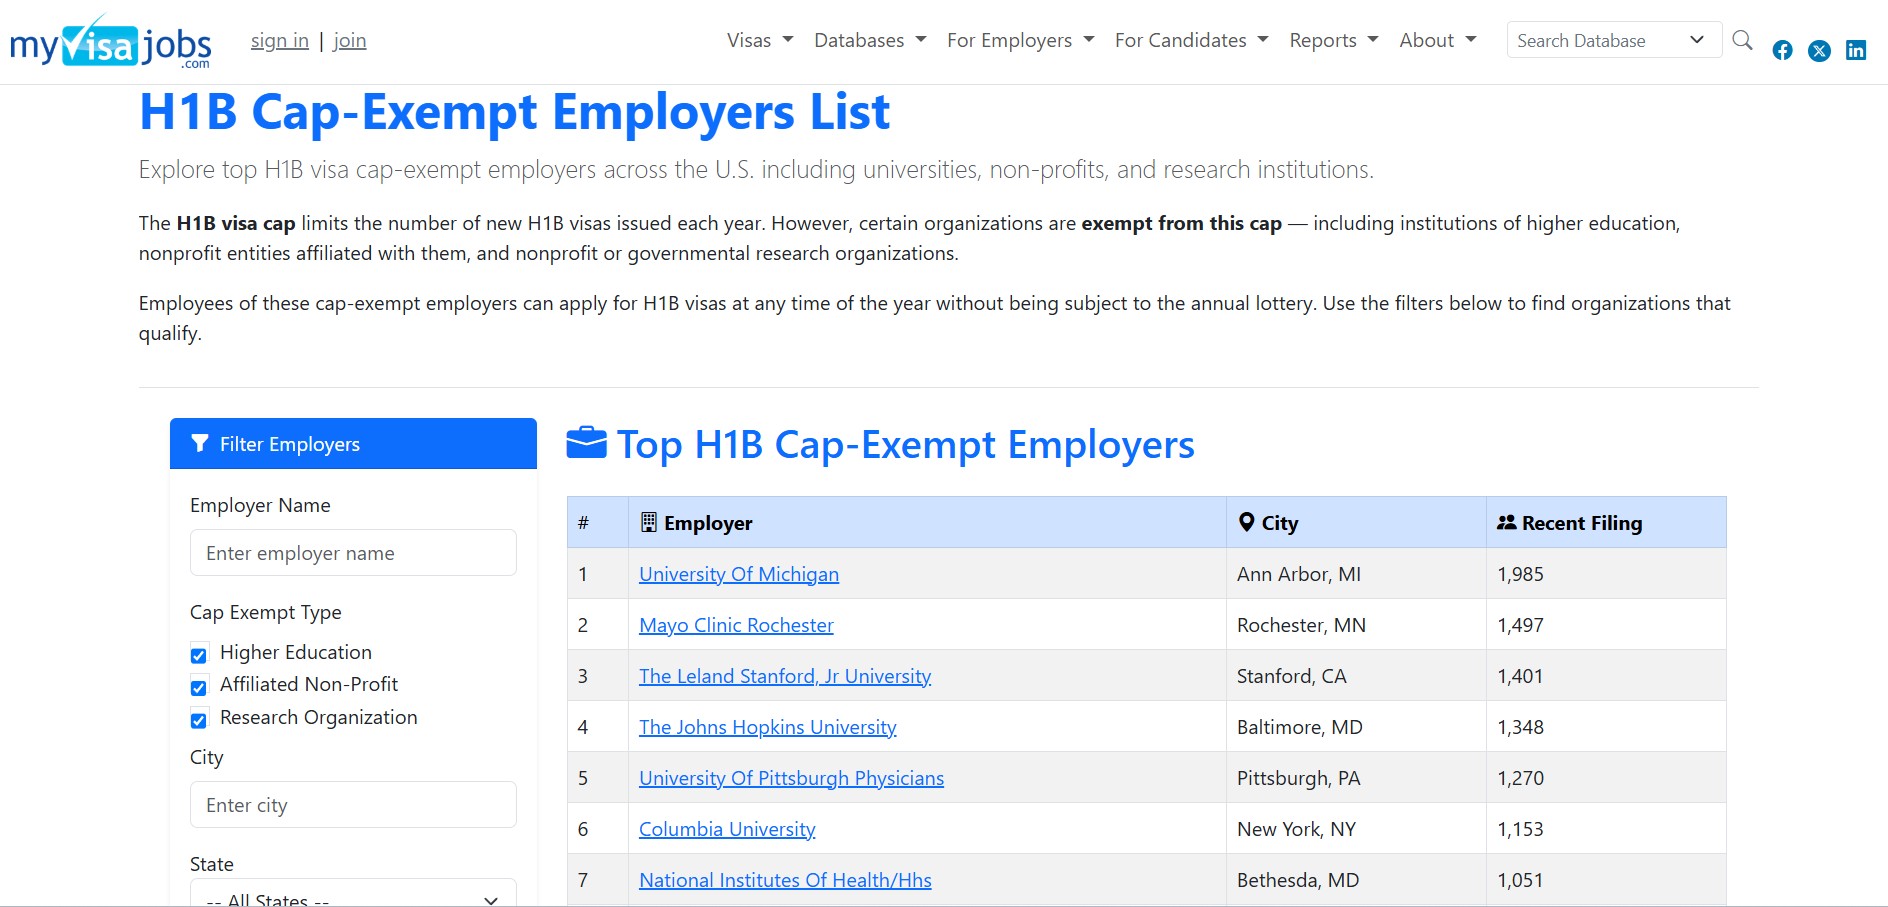
Task: Click the building icon in Employer header
Action: 649,522
